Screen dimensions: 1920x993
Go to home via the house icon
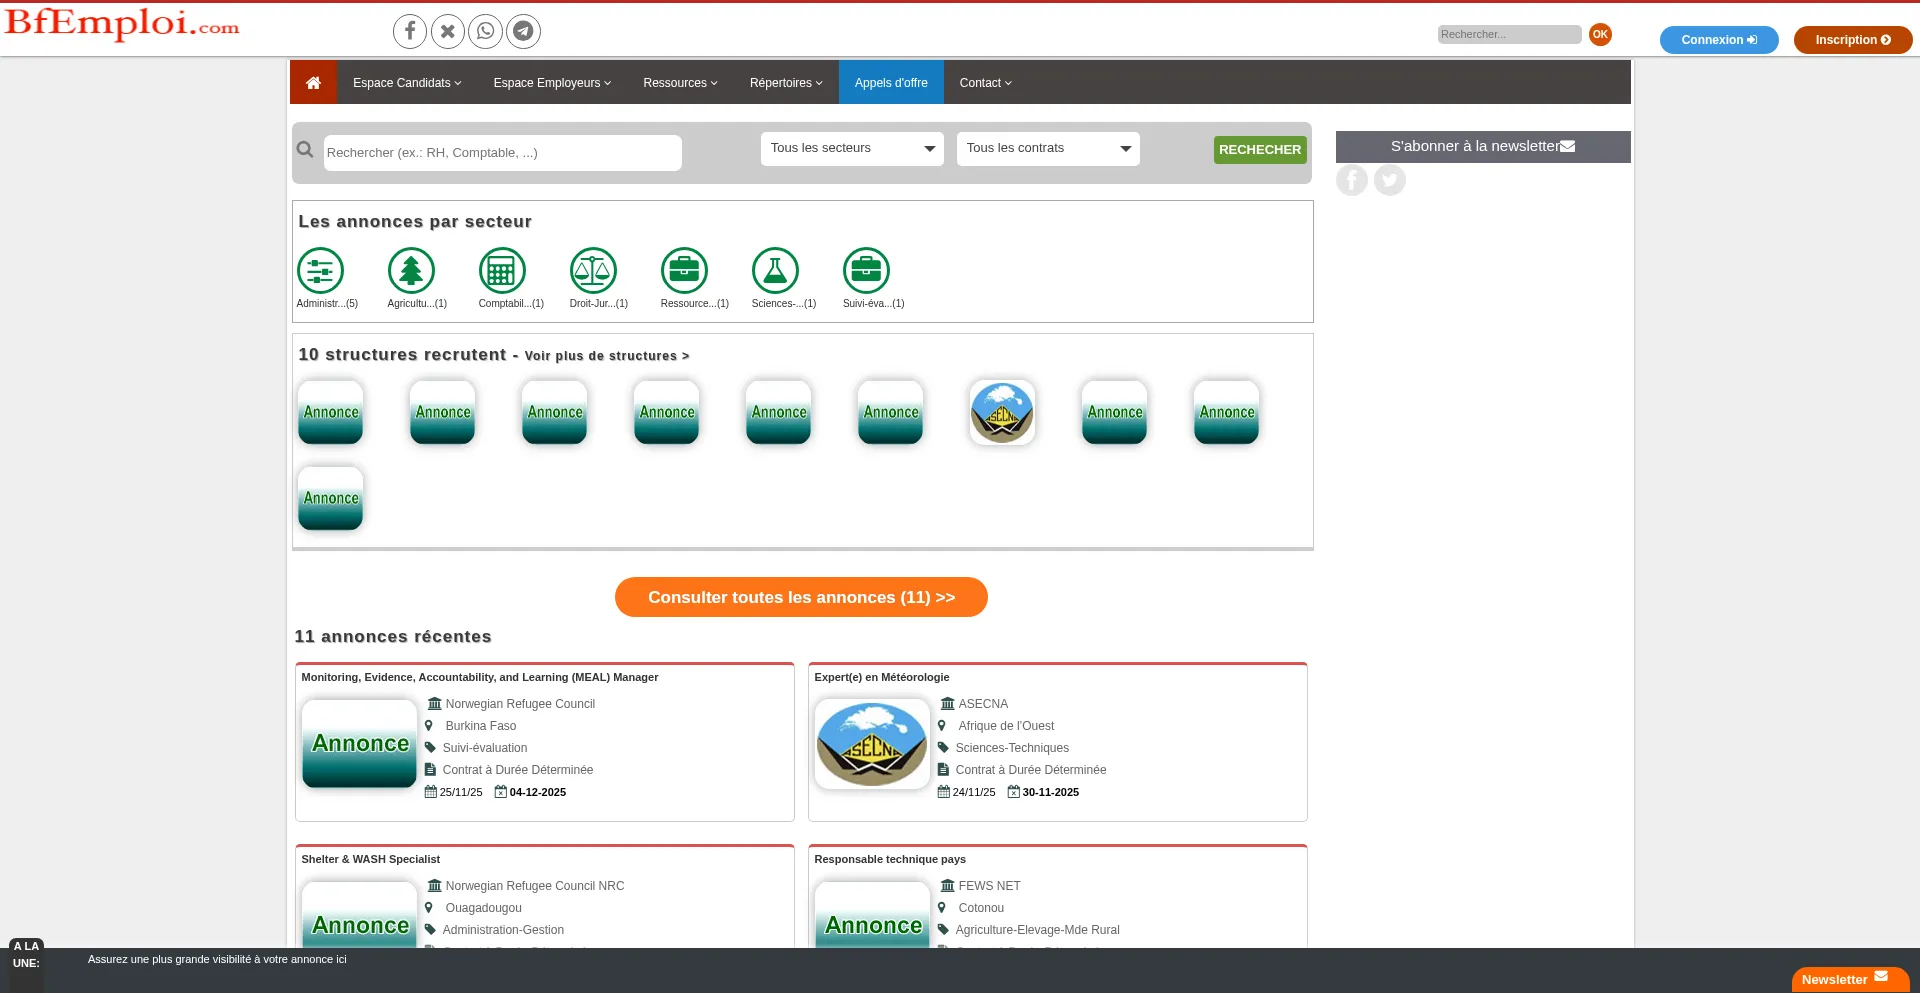(x=313, y=83)
